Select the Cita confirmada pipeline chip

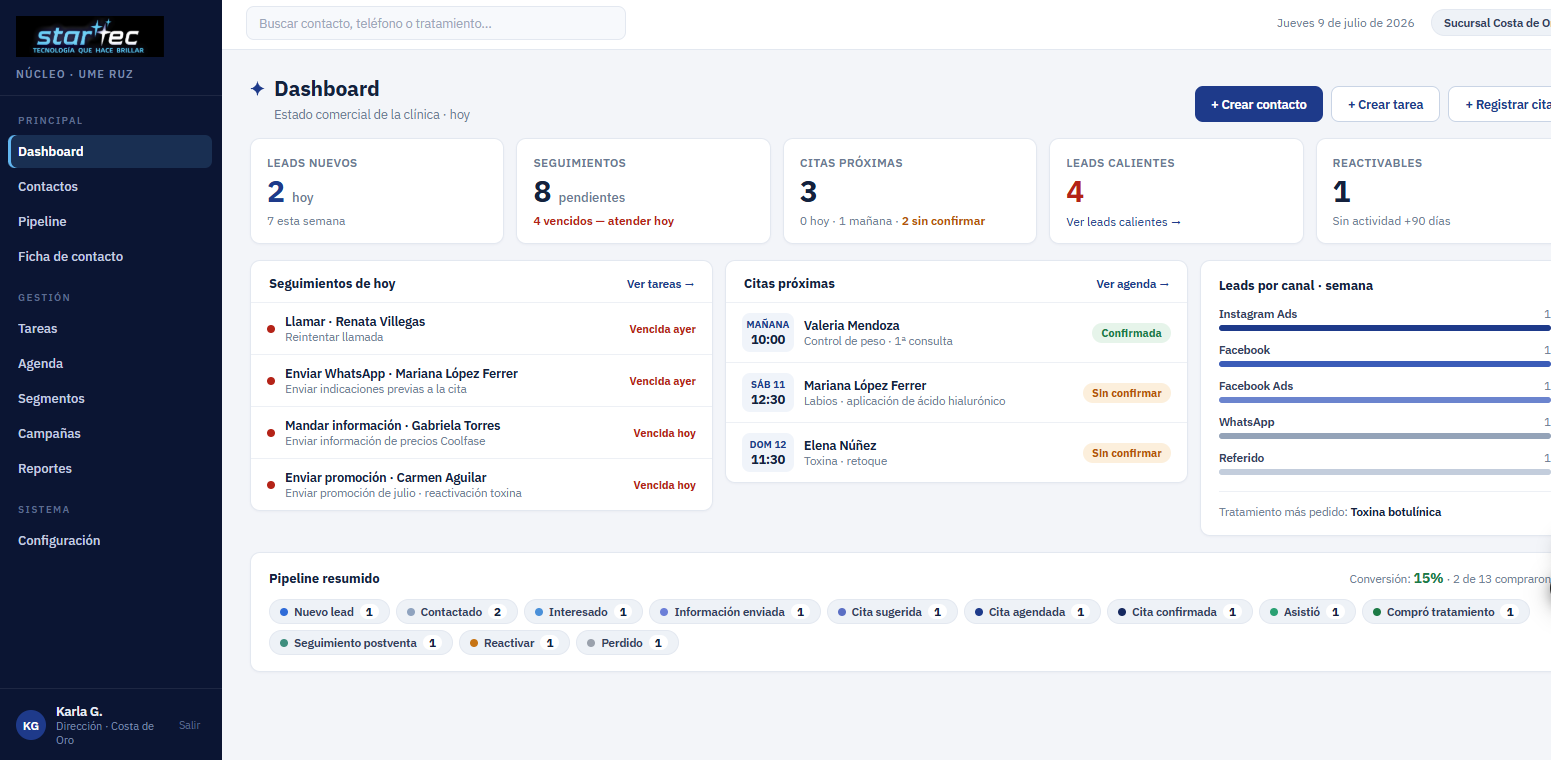pos(1179,612)
